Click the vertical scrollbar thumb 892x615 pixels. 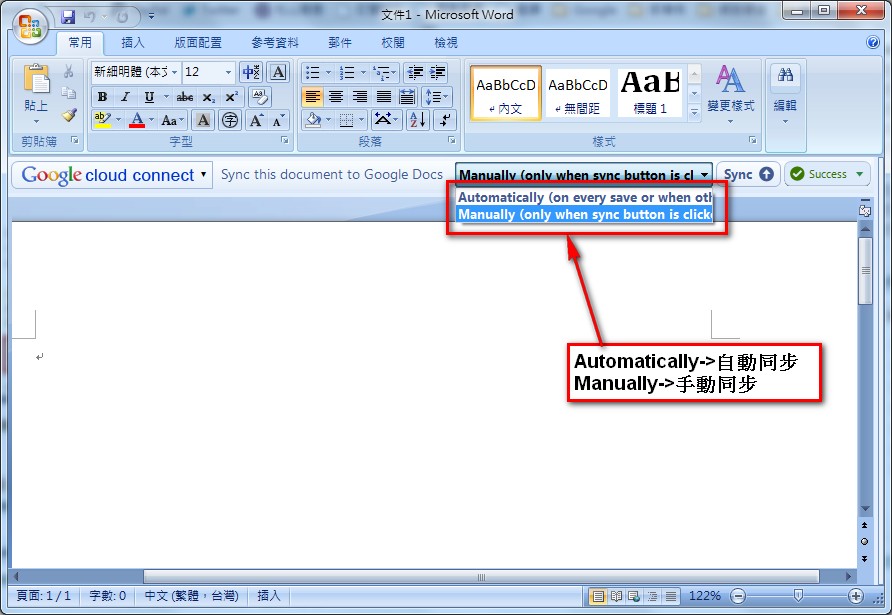point(865,271)
